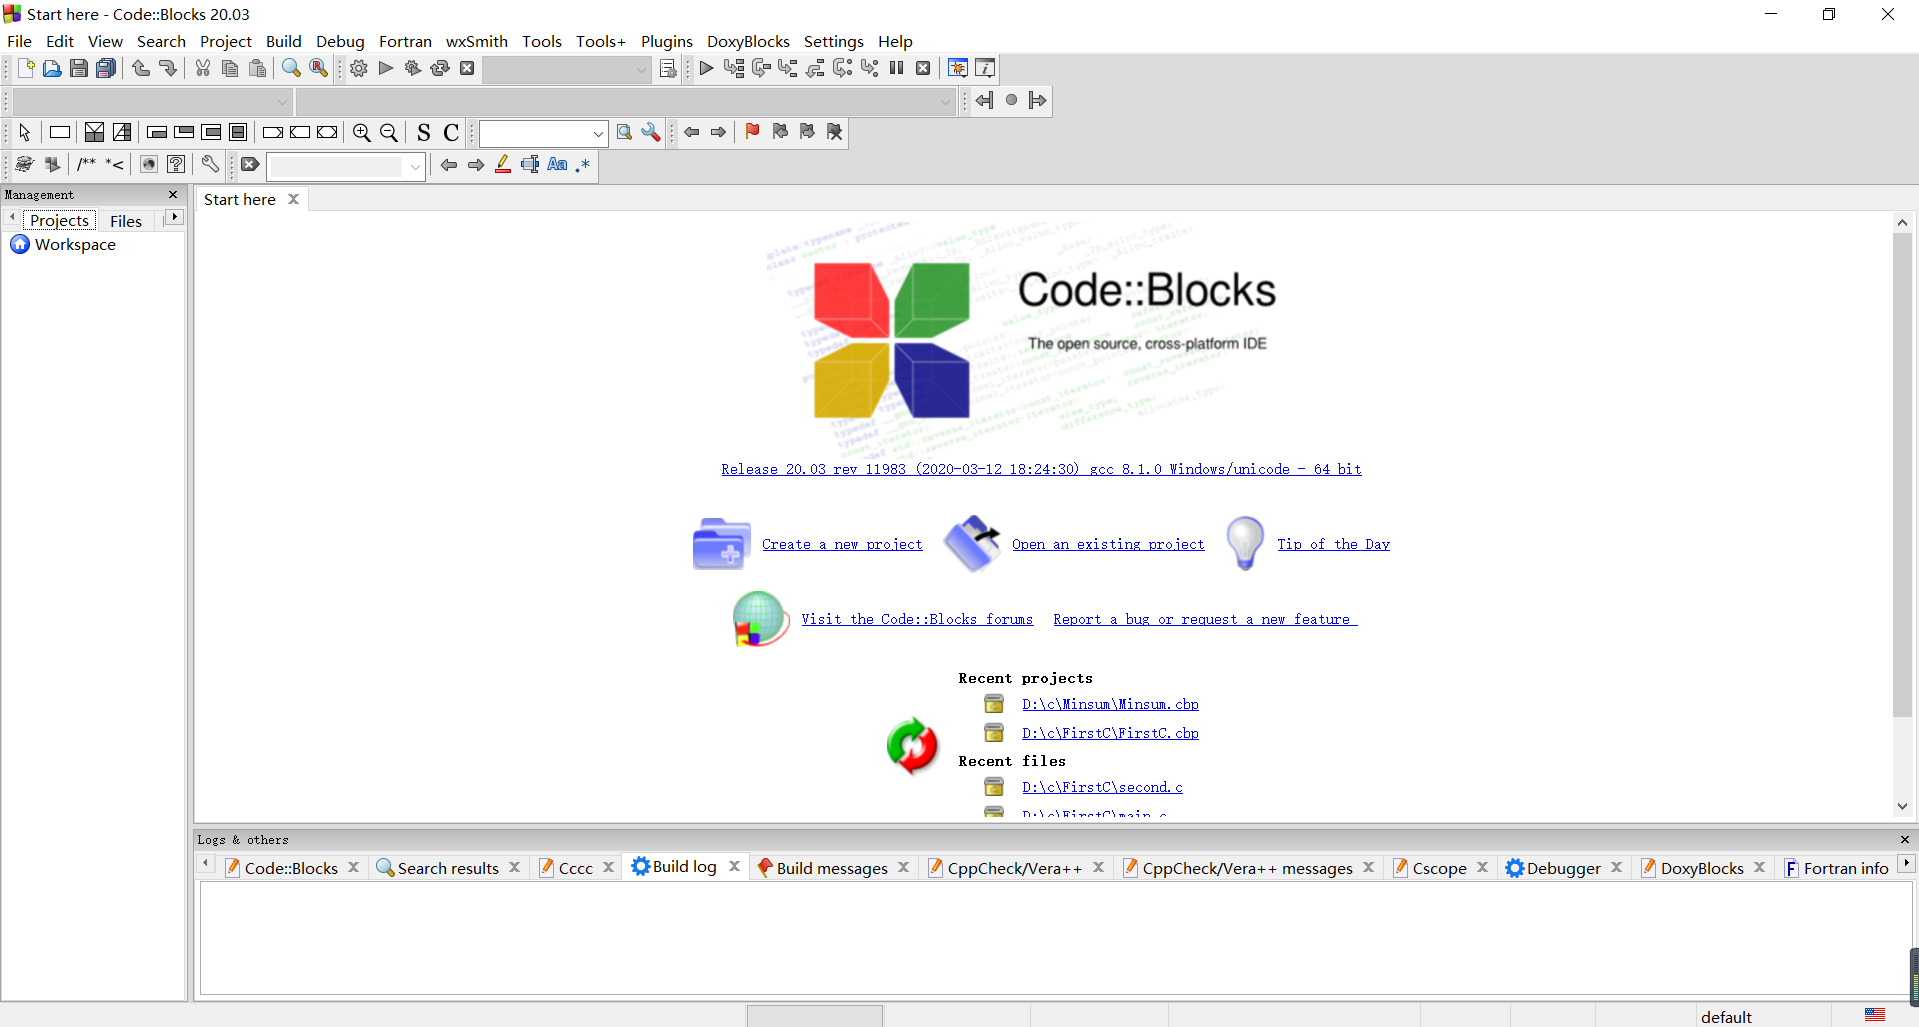
Task: Open the debugging windows dropdown
Action: (958, 68)
